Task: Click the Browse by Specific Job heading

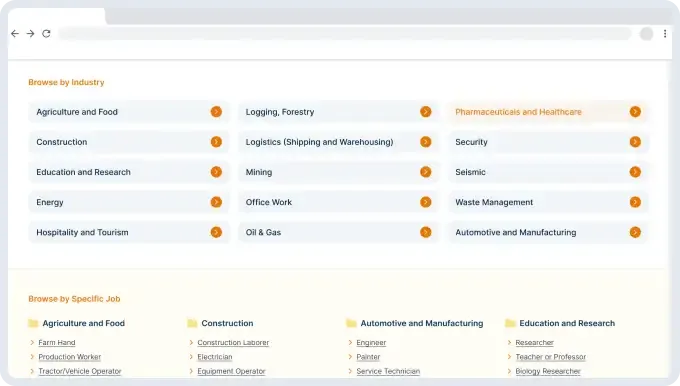Action: pos(74,299)
